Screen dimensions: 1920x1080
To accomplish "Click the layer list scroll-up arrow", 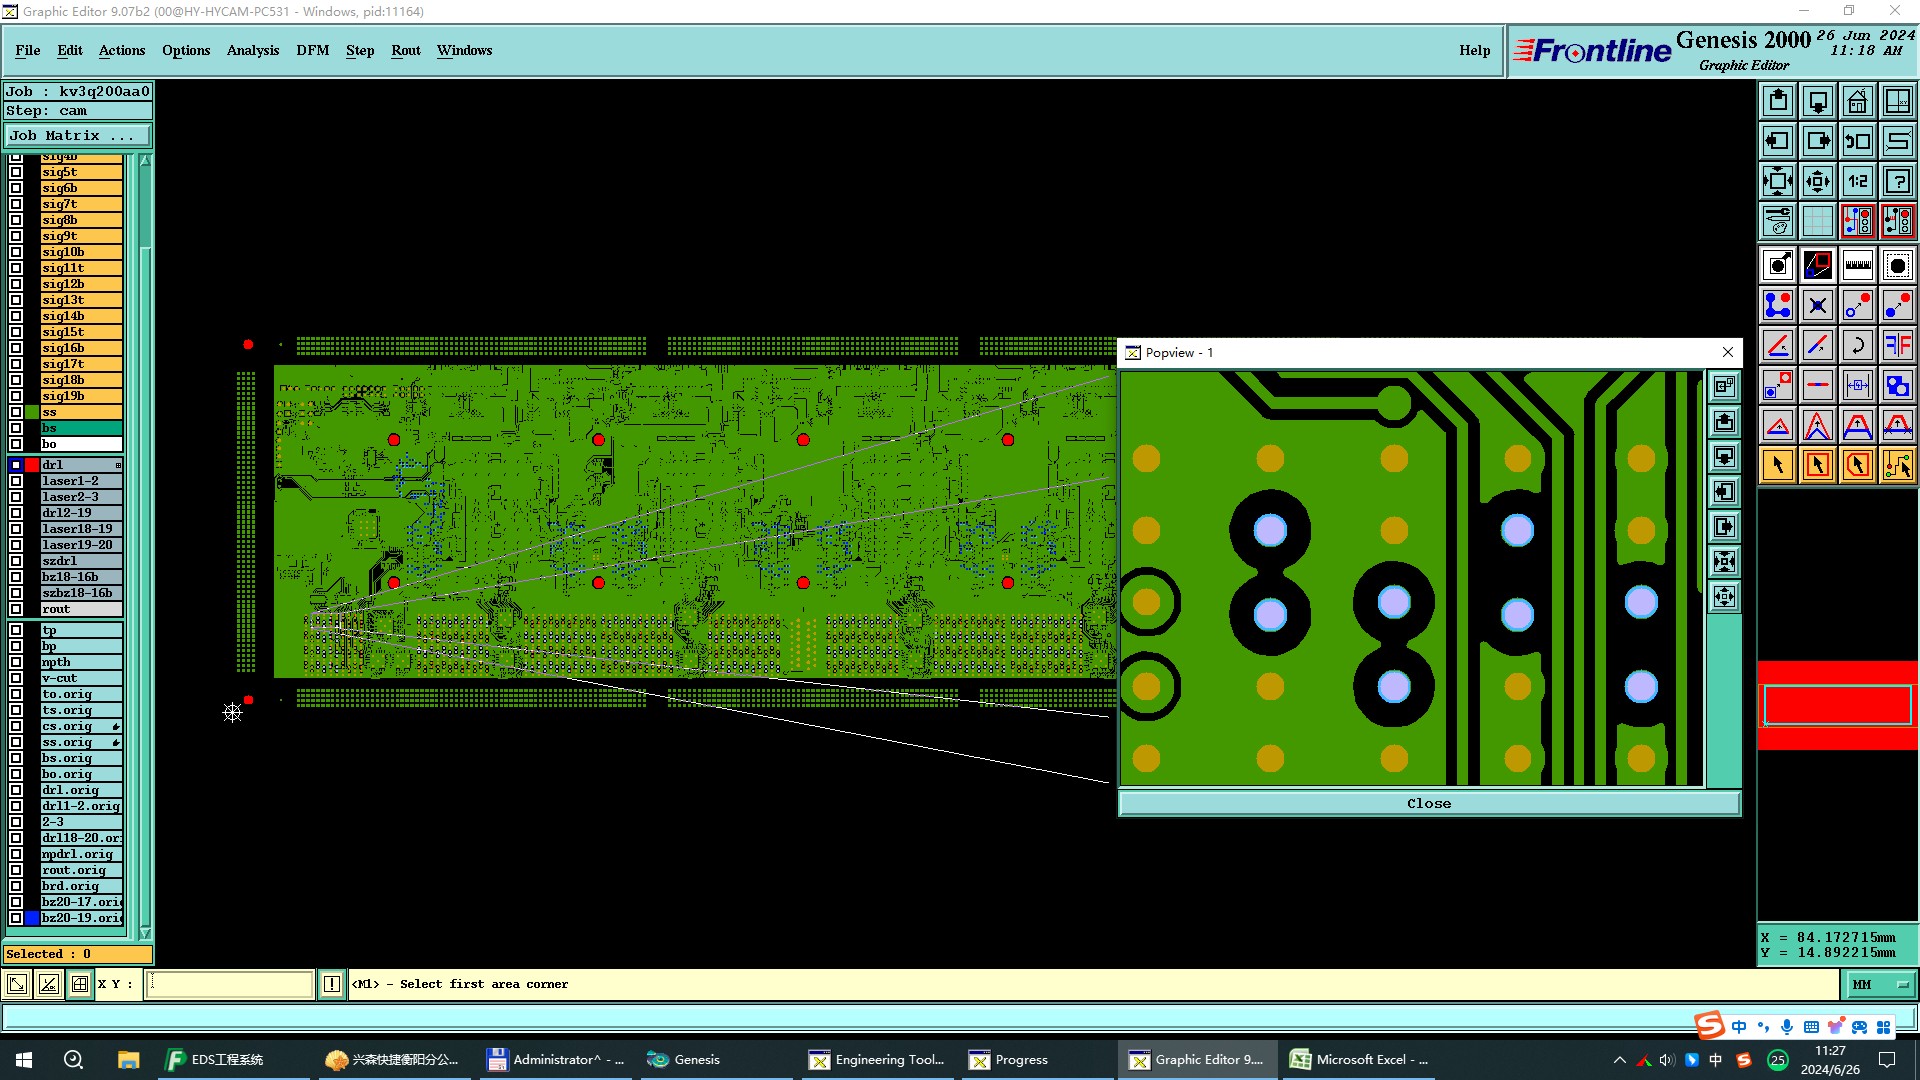I will click(145, 160).
